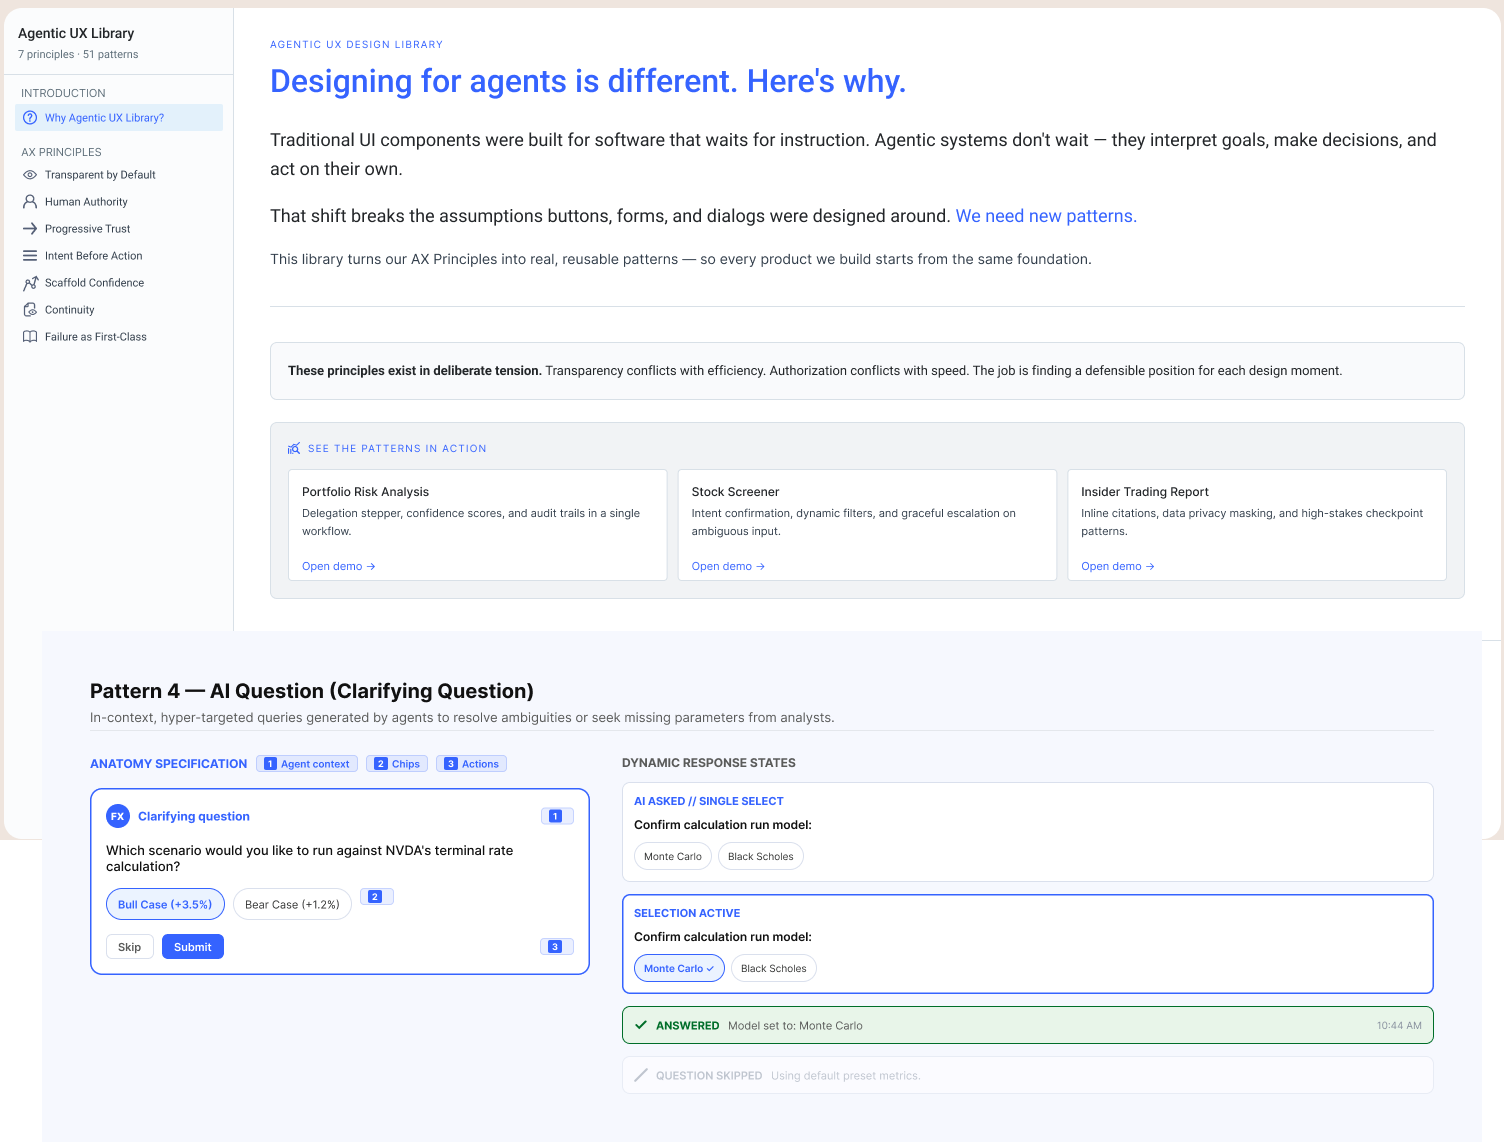This screenshot has width=1504, height=1142.
Task: Skip the clarifying question
Action: 130,947
